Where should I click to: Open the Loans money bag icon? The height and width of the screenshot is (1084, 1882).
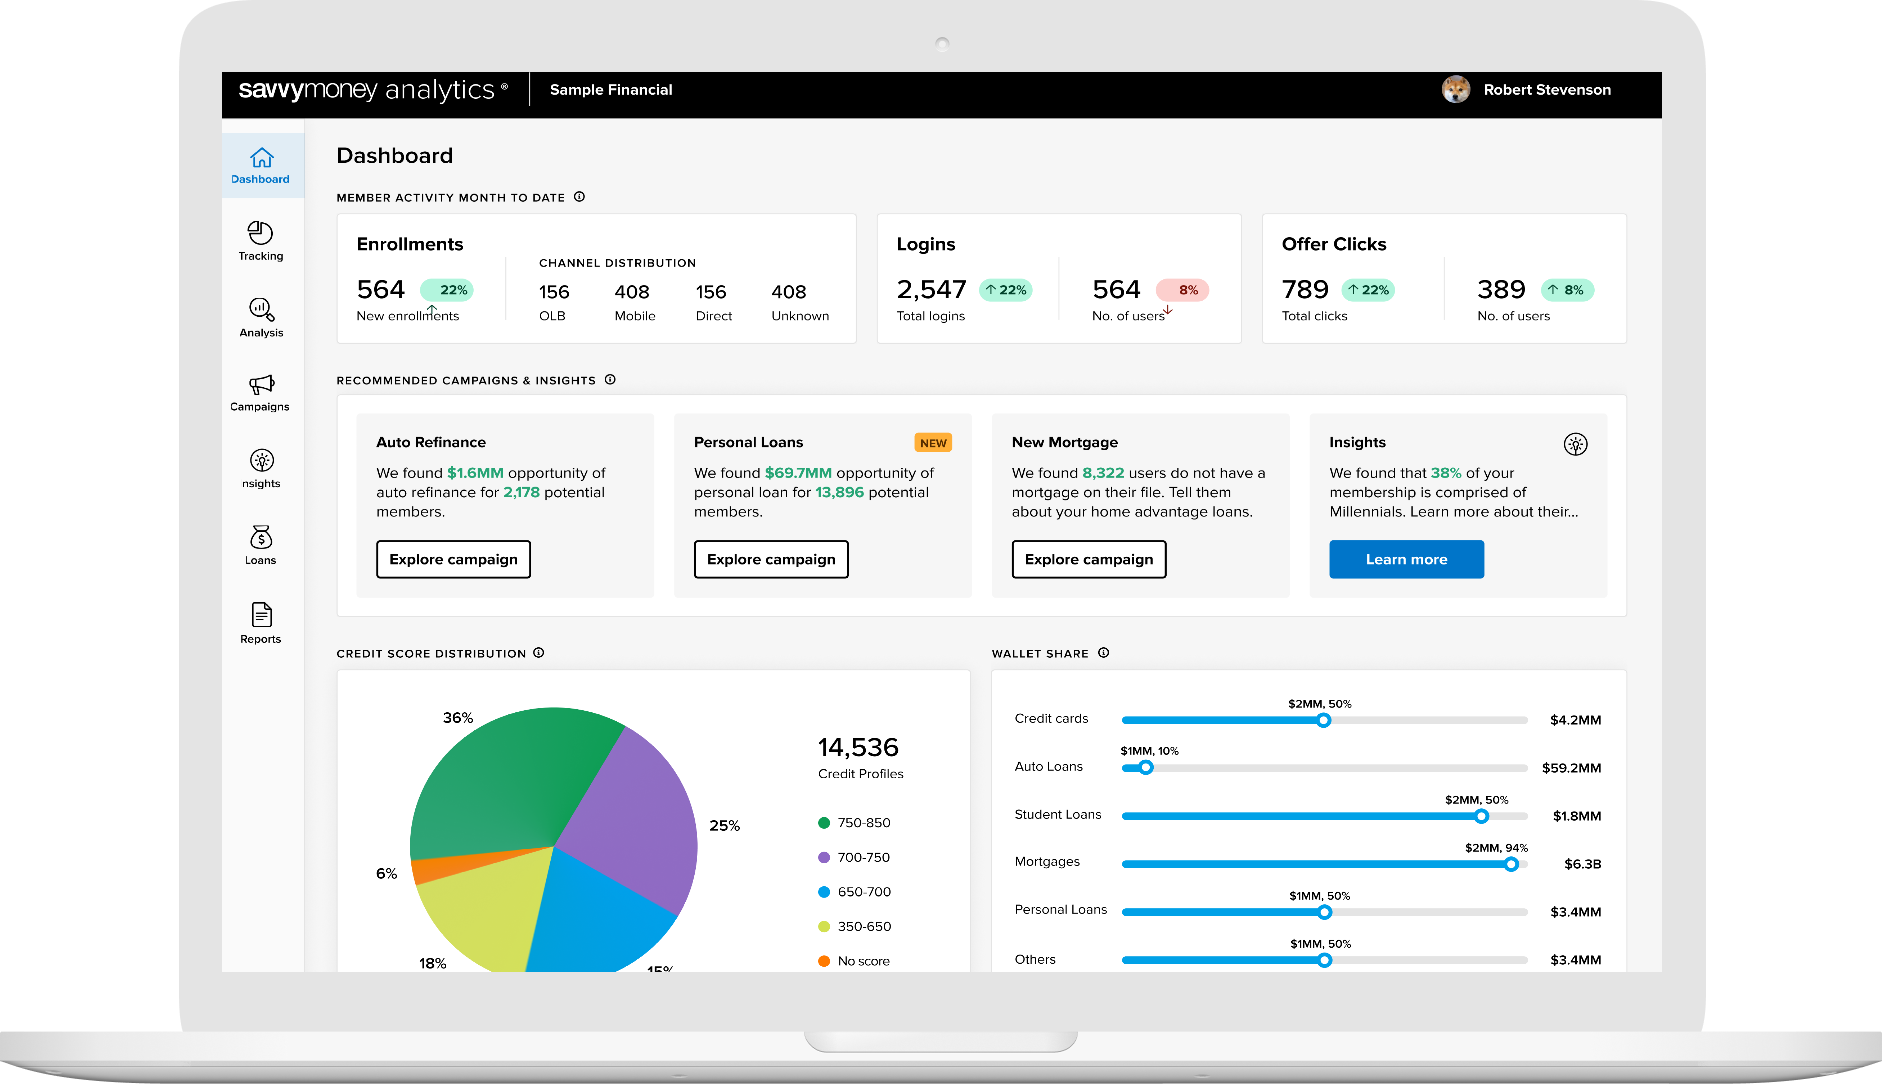coord(261,538)
